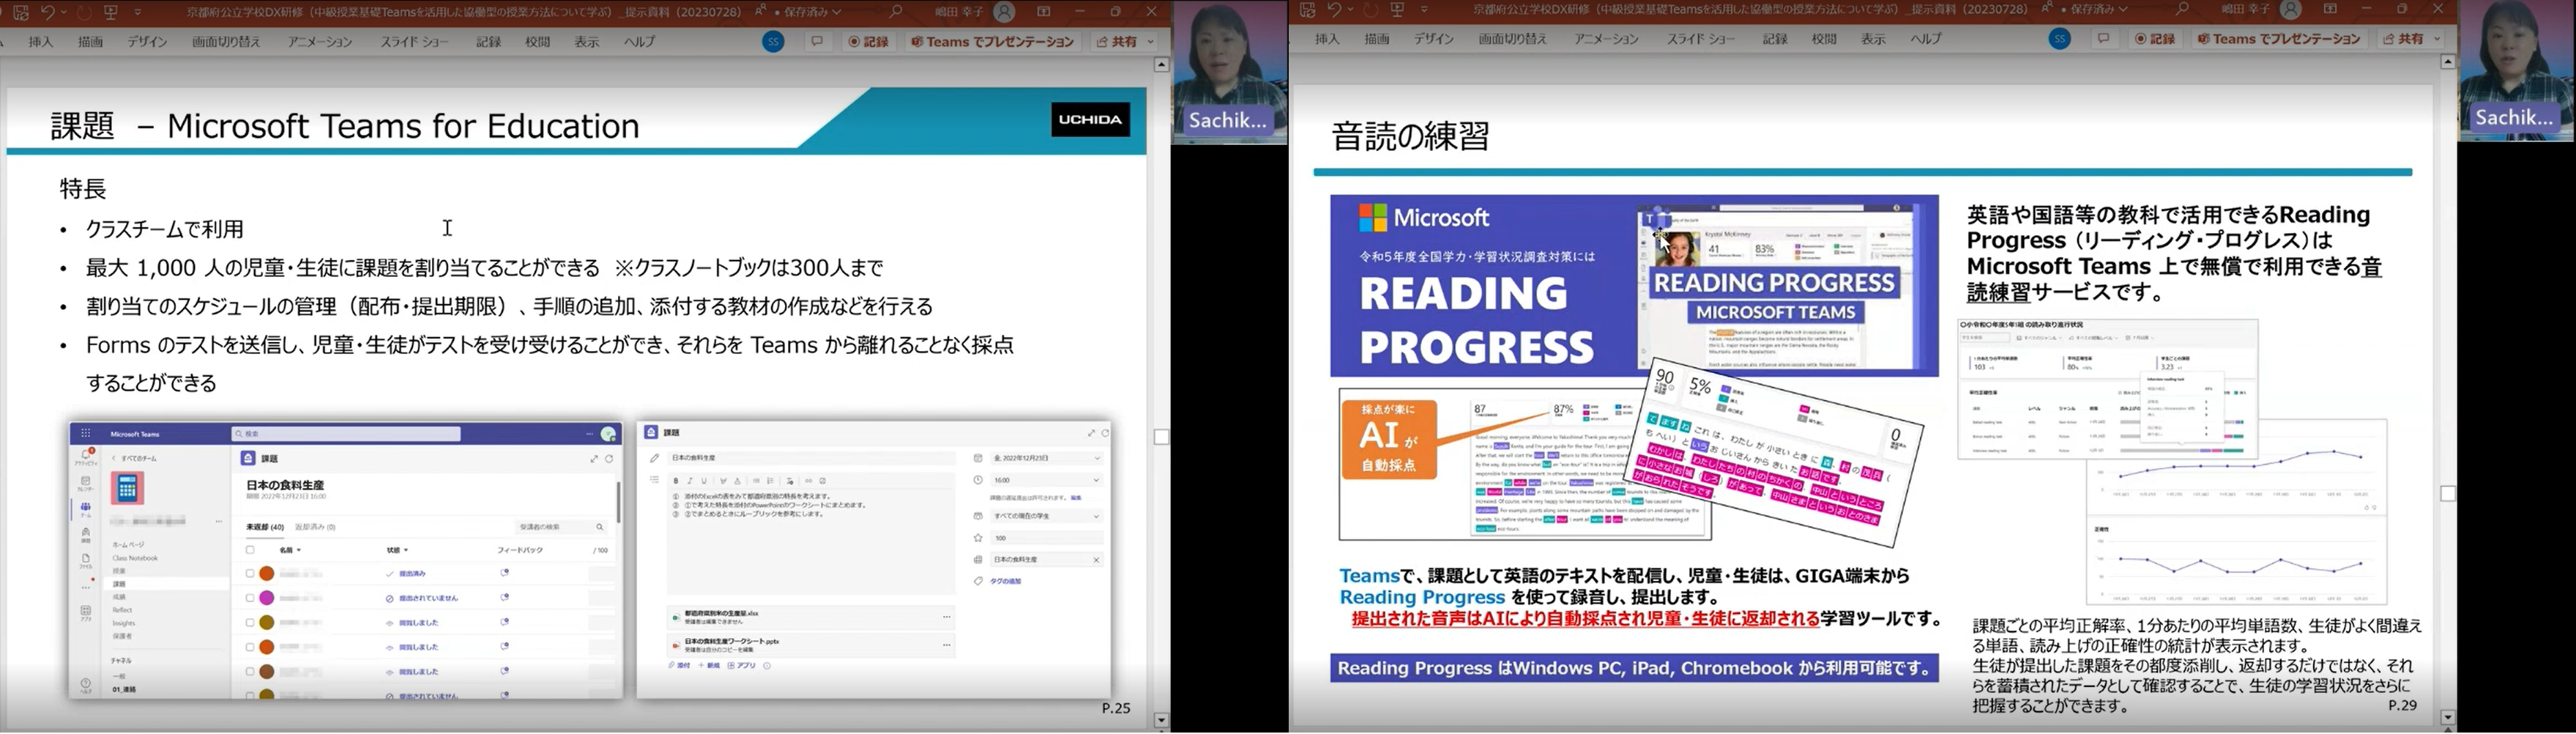Screen dimensions: 2576x734
Task: Open the comments pane icon in the right window
Action: (x=2104, y=39)
